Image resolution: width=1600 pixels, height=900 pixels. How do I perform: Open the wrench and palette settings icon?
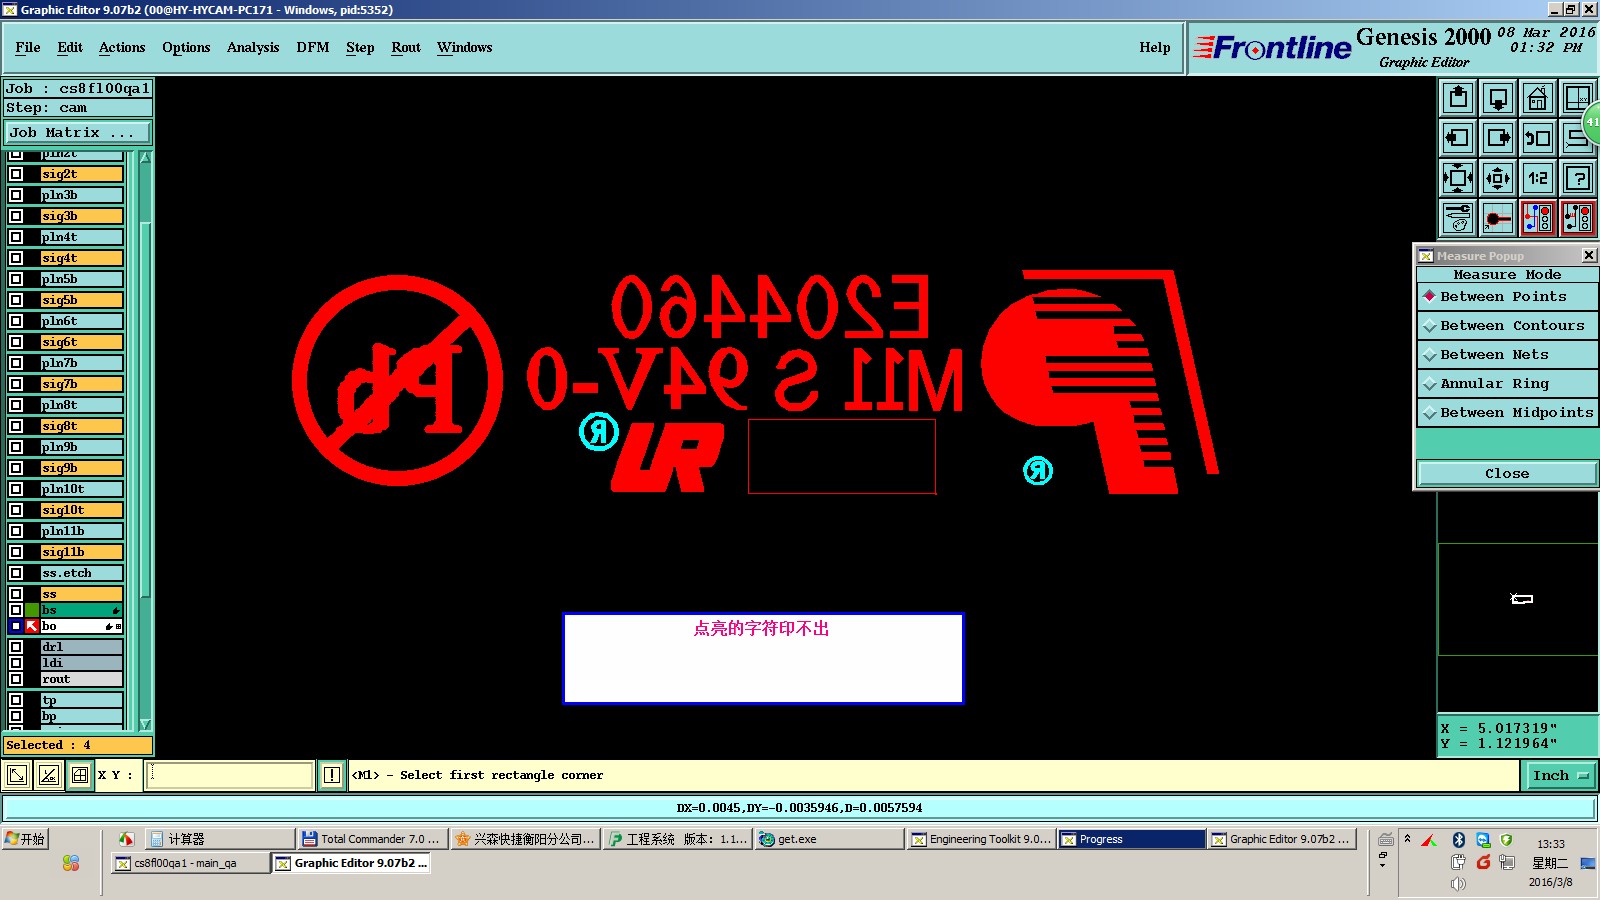[x=1458, y=218]
